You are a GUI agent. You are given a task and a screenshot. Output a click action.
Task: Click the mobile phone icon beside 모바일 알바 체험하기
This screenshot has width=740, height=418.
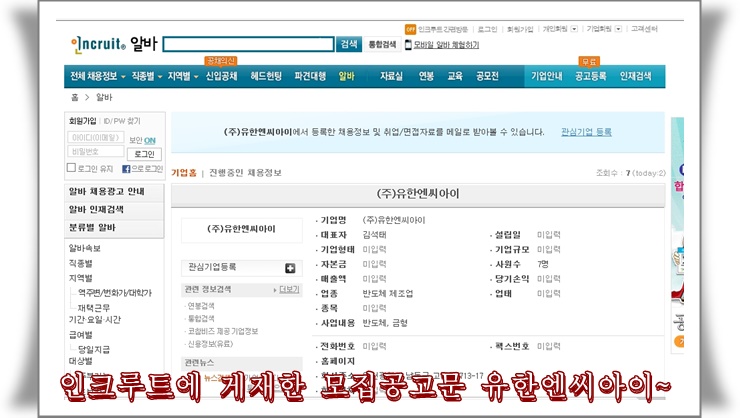408,45
